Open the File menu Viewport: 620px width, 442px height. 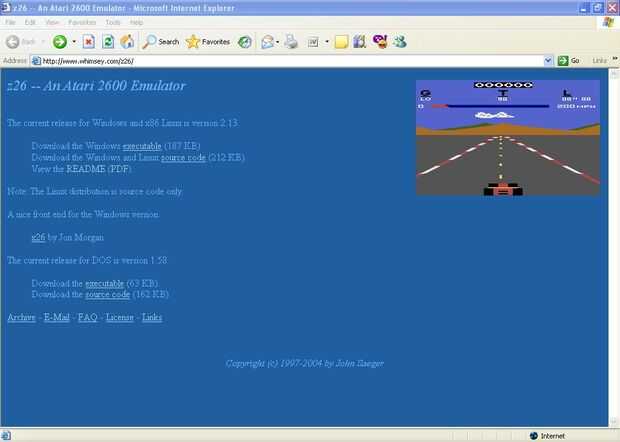[10, 22]
